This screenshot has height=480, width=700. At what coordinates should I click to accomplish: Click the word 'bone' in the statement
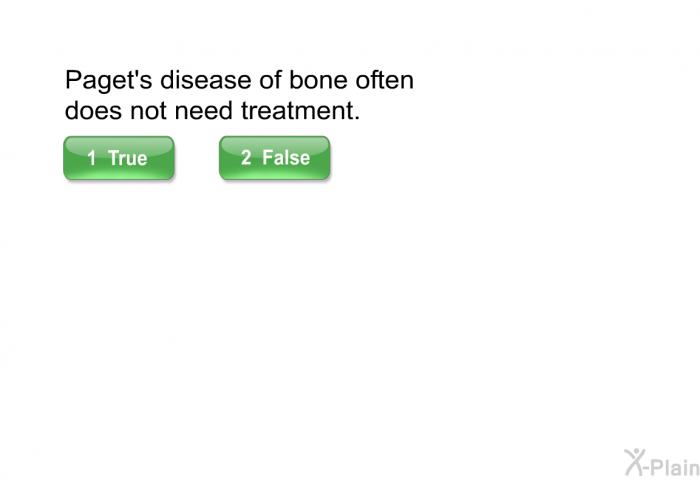[318, 80]
